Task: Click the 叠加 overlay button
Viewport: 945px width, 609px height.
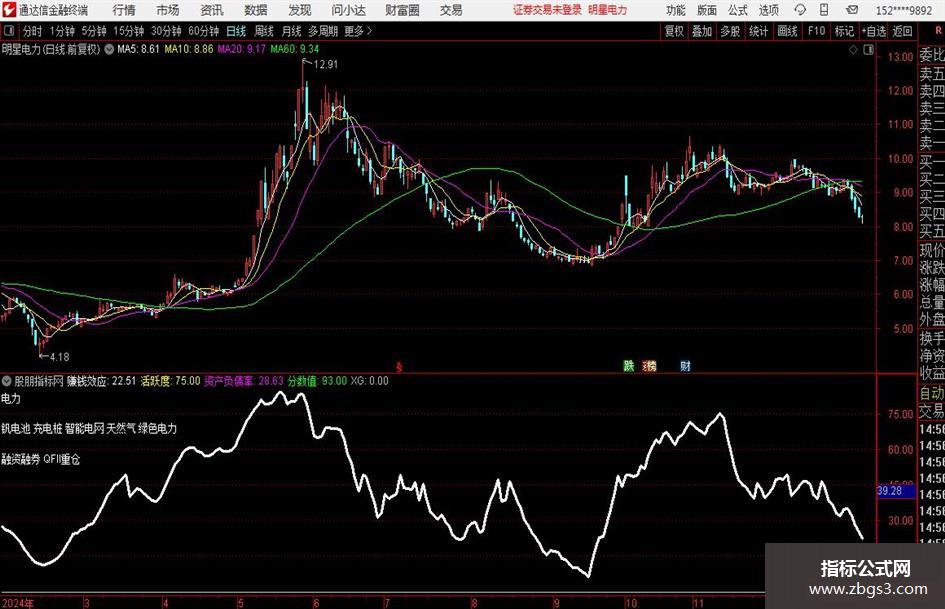Action: pos(702,31)
